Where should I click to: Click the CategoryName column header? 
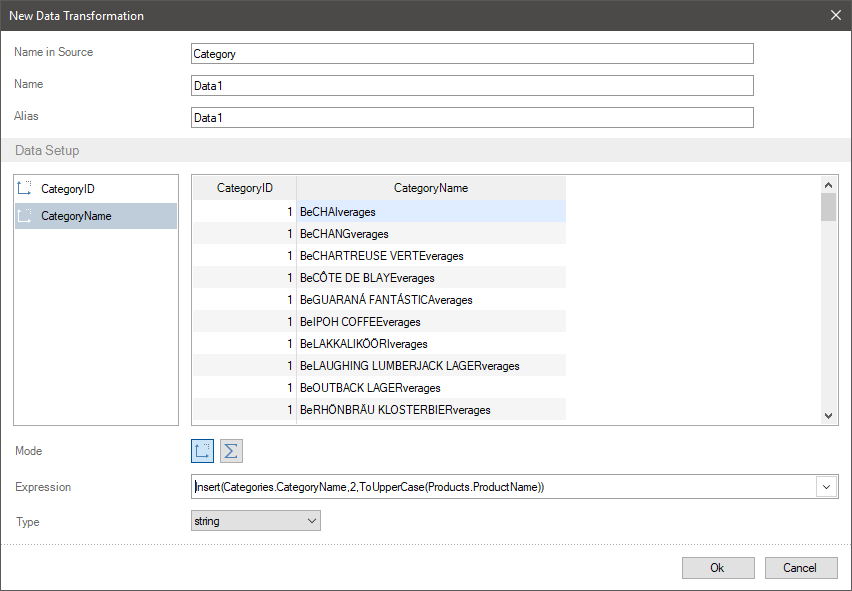pyautogui.click(x=430, y=188)
